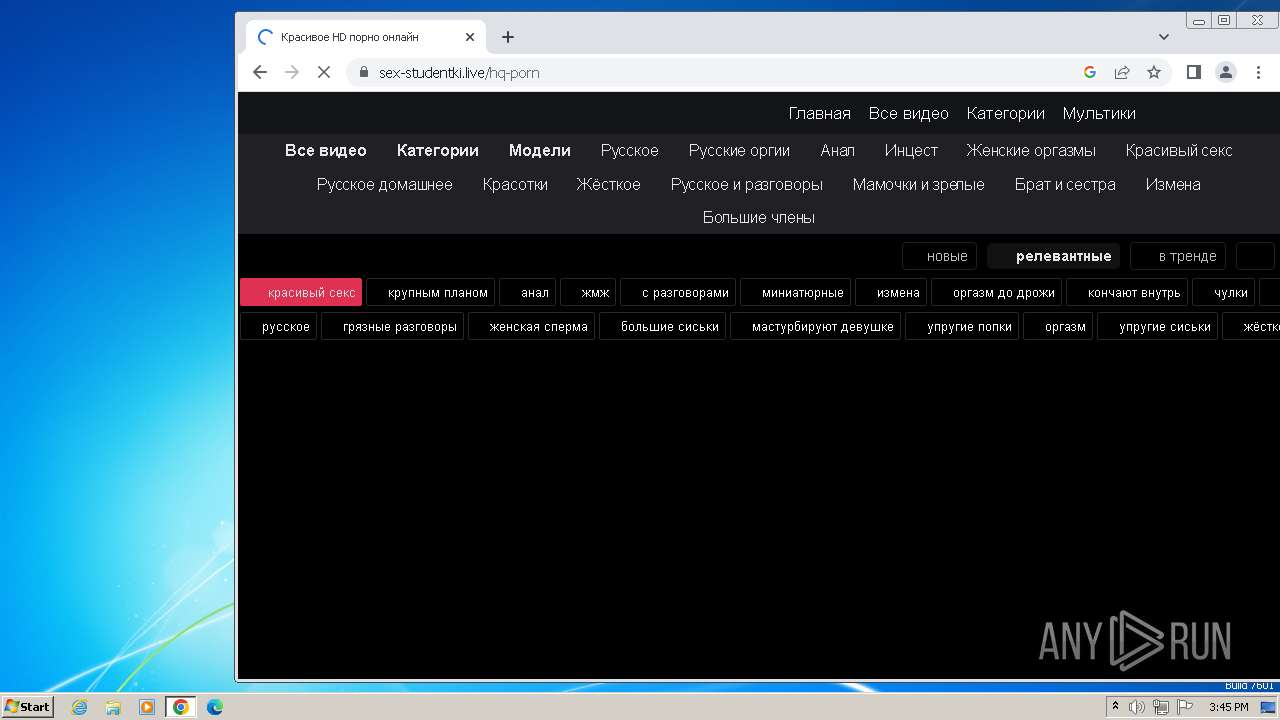Show hidden system tray icons
The image size is (1280, 720).
pyautogui.click(x=1115, y=707)
